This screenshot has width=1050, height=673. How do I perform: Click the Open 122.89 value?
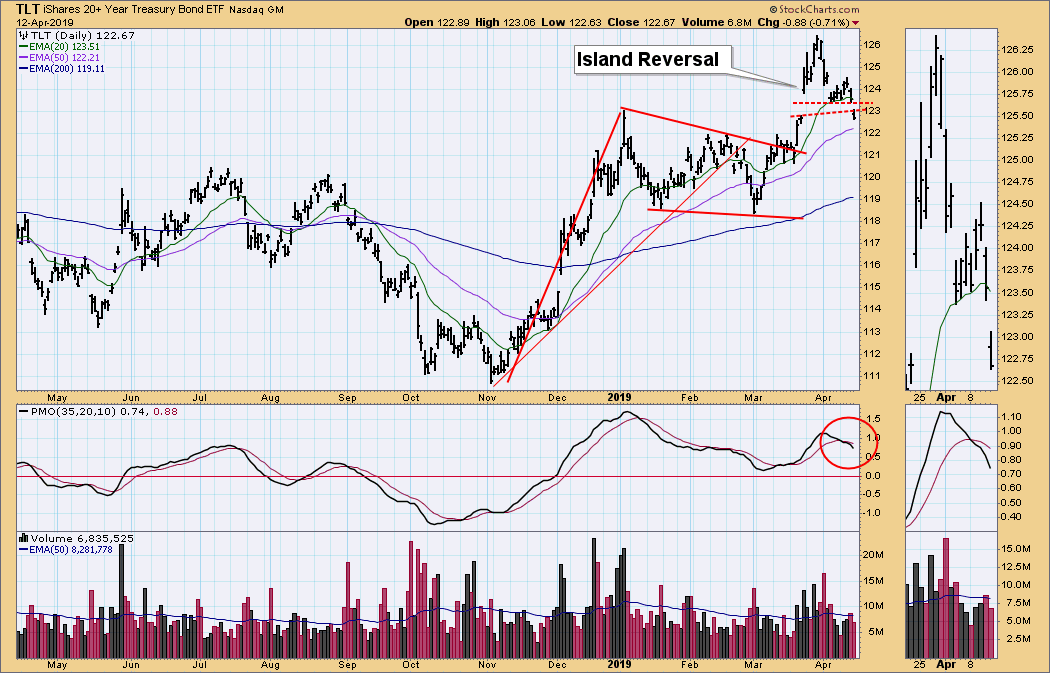pos(438,22)
